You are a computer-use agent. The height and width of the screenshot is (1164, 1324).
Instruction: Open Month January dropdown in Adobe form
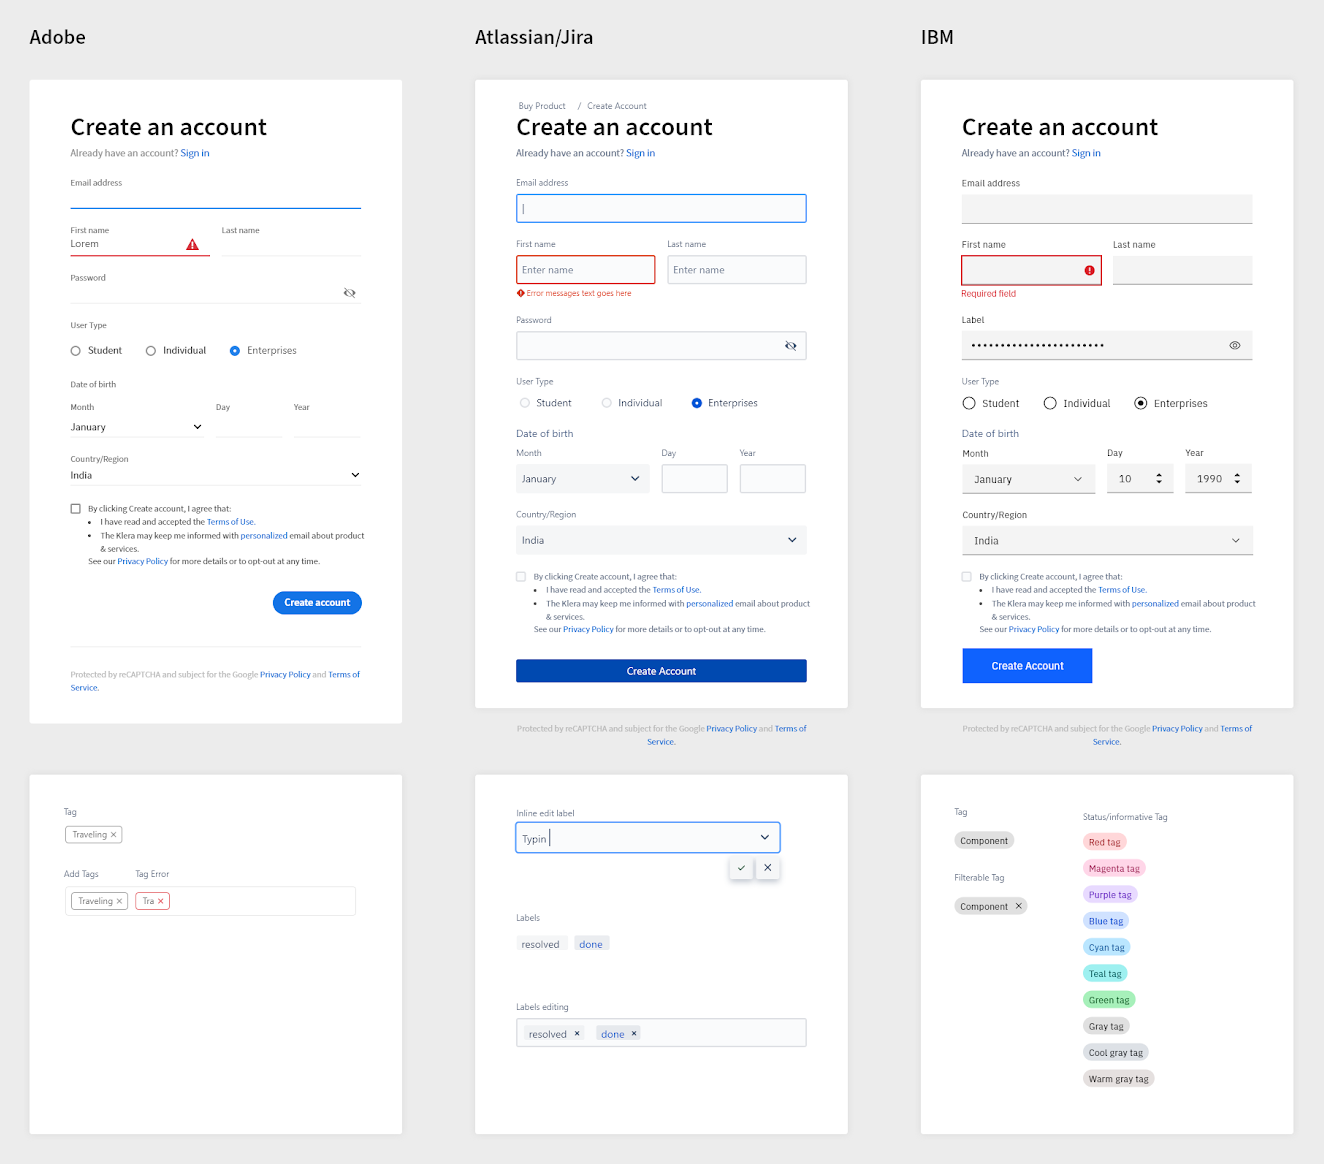[137, 427]
